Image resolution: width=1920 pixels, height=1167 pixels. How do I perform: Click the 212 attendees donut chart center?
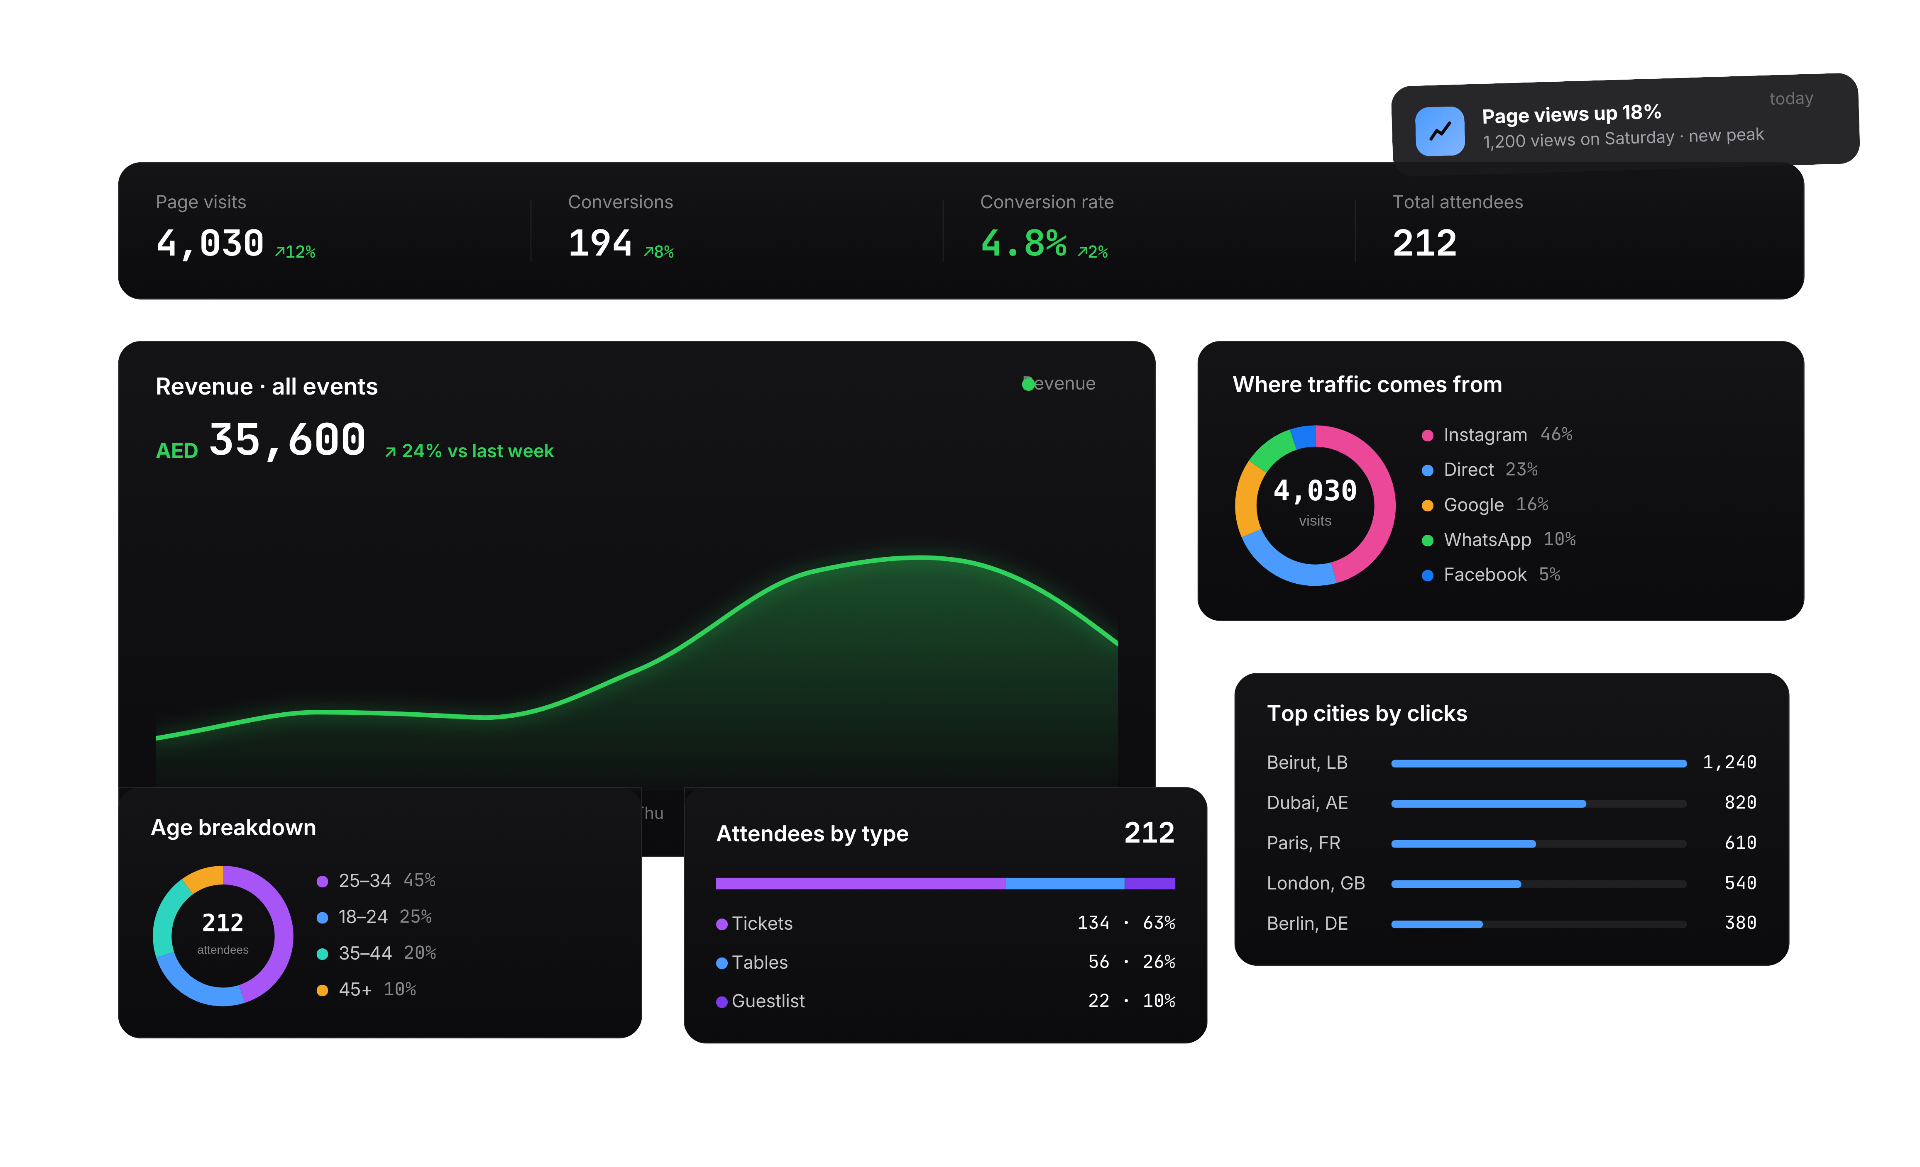[x=223, y=935]
